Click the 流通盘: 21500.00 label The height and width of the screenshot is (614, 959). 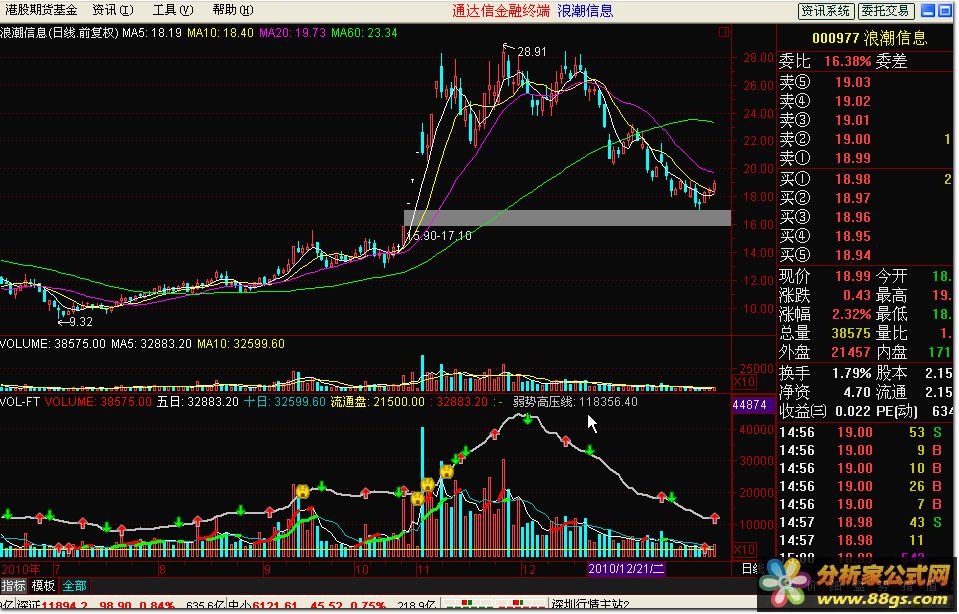coord(377,402)
